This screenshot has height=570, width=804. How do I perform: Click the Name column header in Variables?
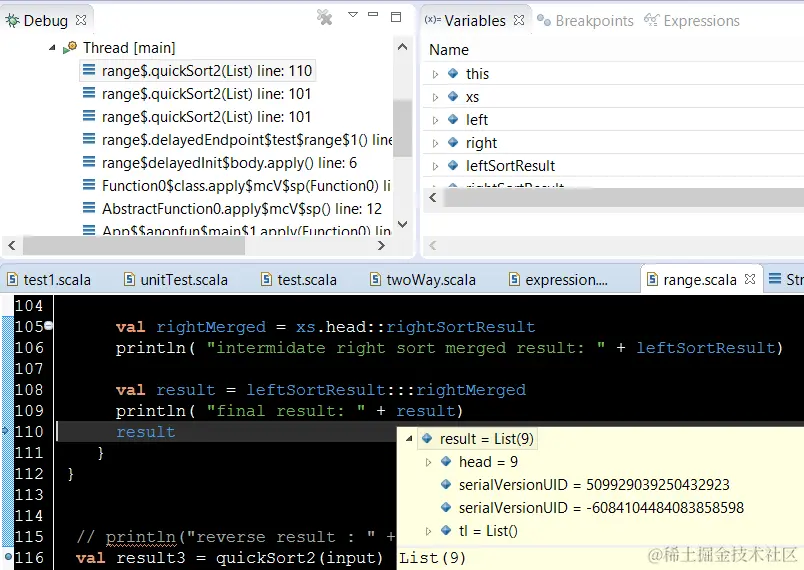point(449,50)
